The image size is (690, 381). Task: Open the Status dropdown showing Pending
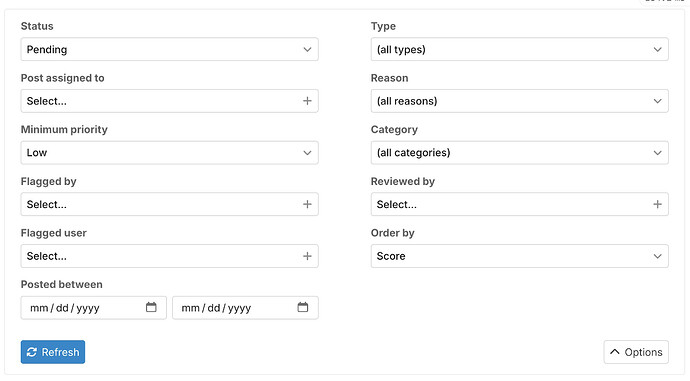169,49
